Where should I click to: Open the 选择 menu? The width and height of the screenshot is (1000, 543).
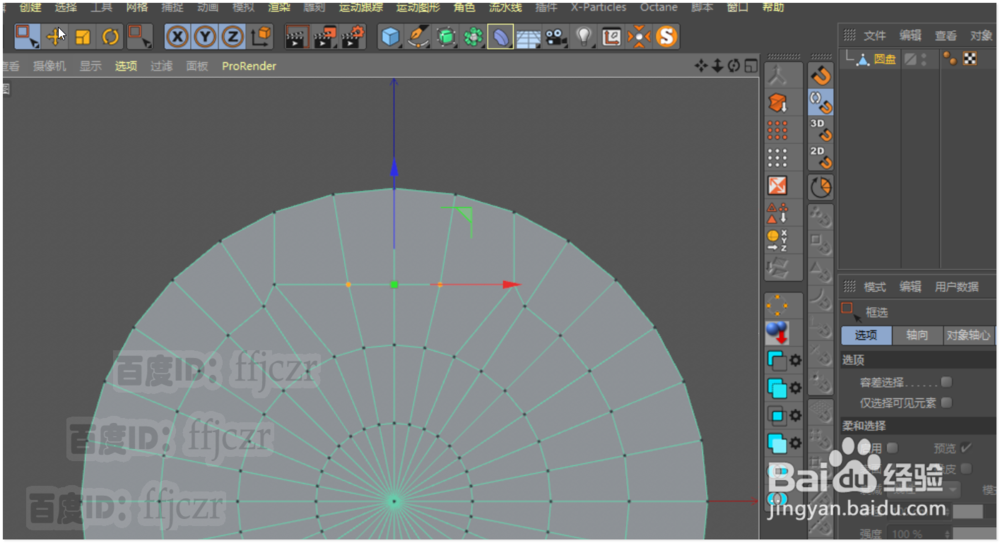pyautogui.click(x=66, y=7)
